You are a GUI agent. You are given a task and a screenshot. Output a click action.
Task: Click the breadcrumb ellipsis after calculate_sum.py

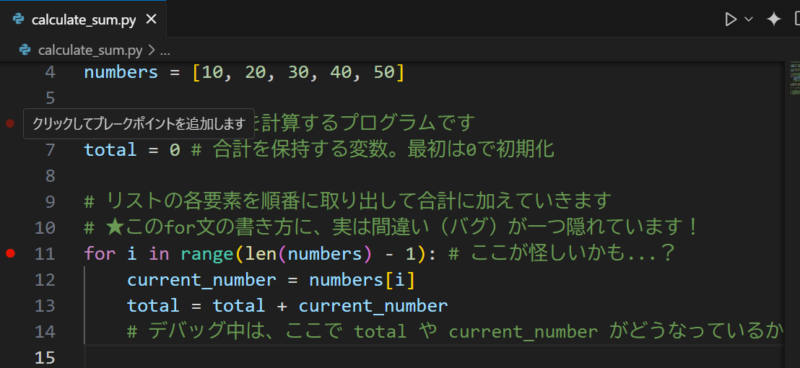(165, 51)
